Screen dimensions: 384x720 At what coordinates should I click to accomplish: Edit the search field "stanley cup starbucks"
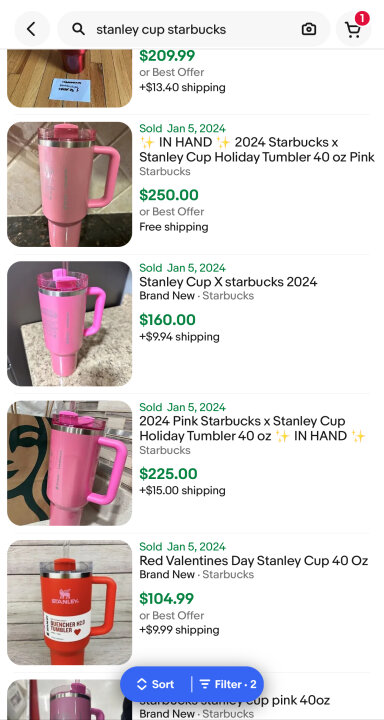[x=193, y=29]
